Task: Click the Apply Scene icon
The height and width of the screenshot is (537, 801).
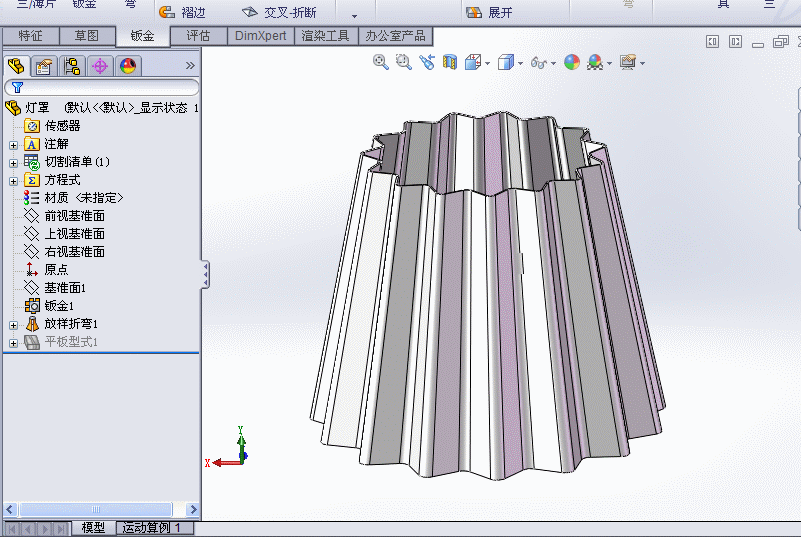Action: 595,62
